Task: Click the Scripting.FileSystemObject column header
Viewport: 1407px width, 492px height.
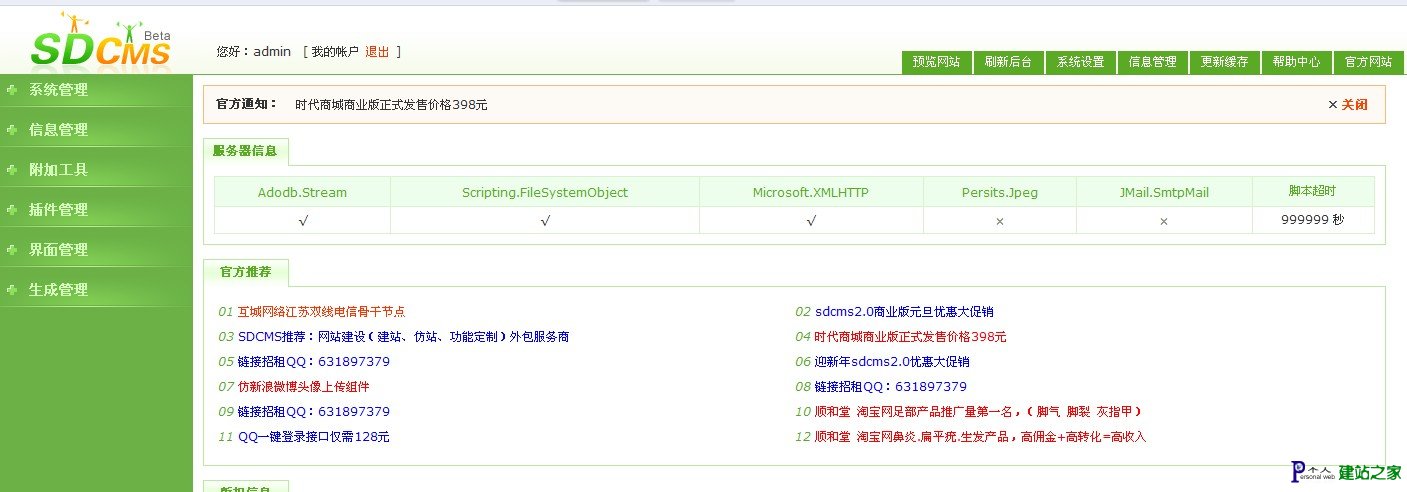Action: [x=545, y=192]
